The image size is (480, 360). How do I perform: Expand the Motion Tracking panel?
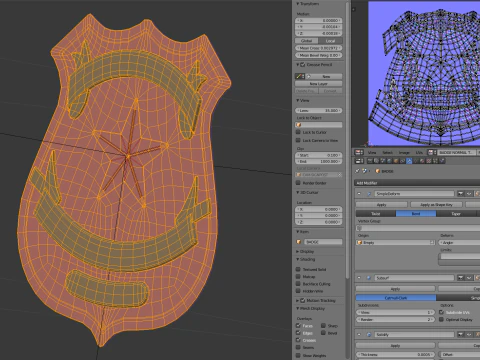[298, 300]
